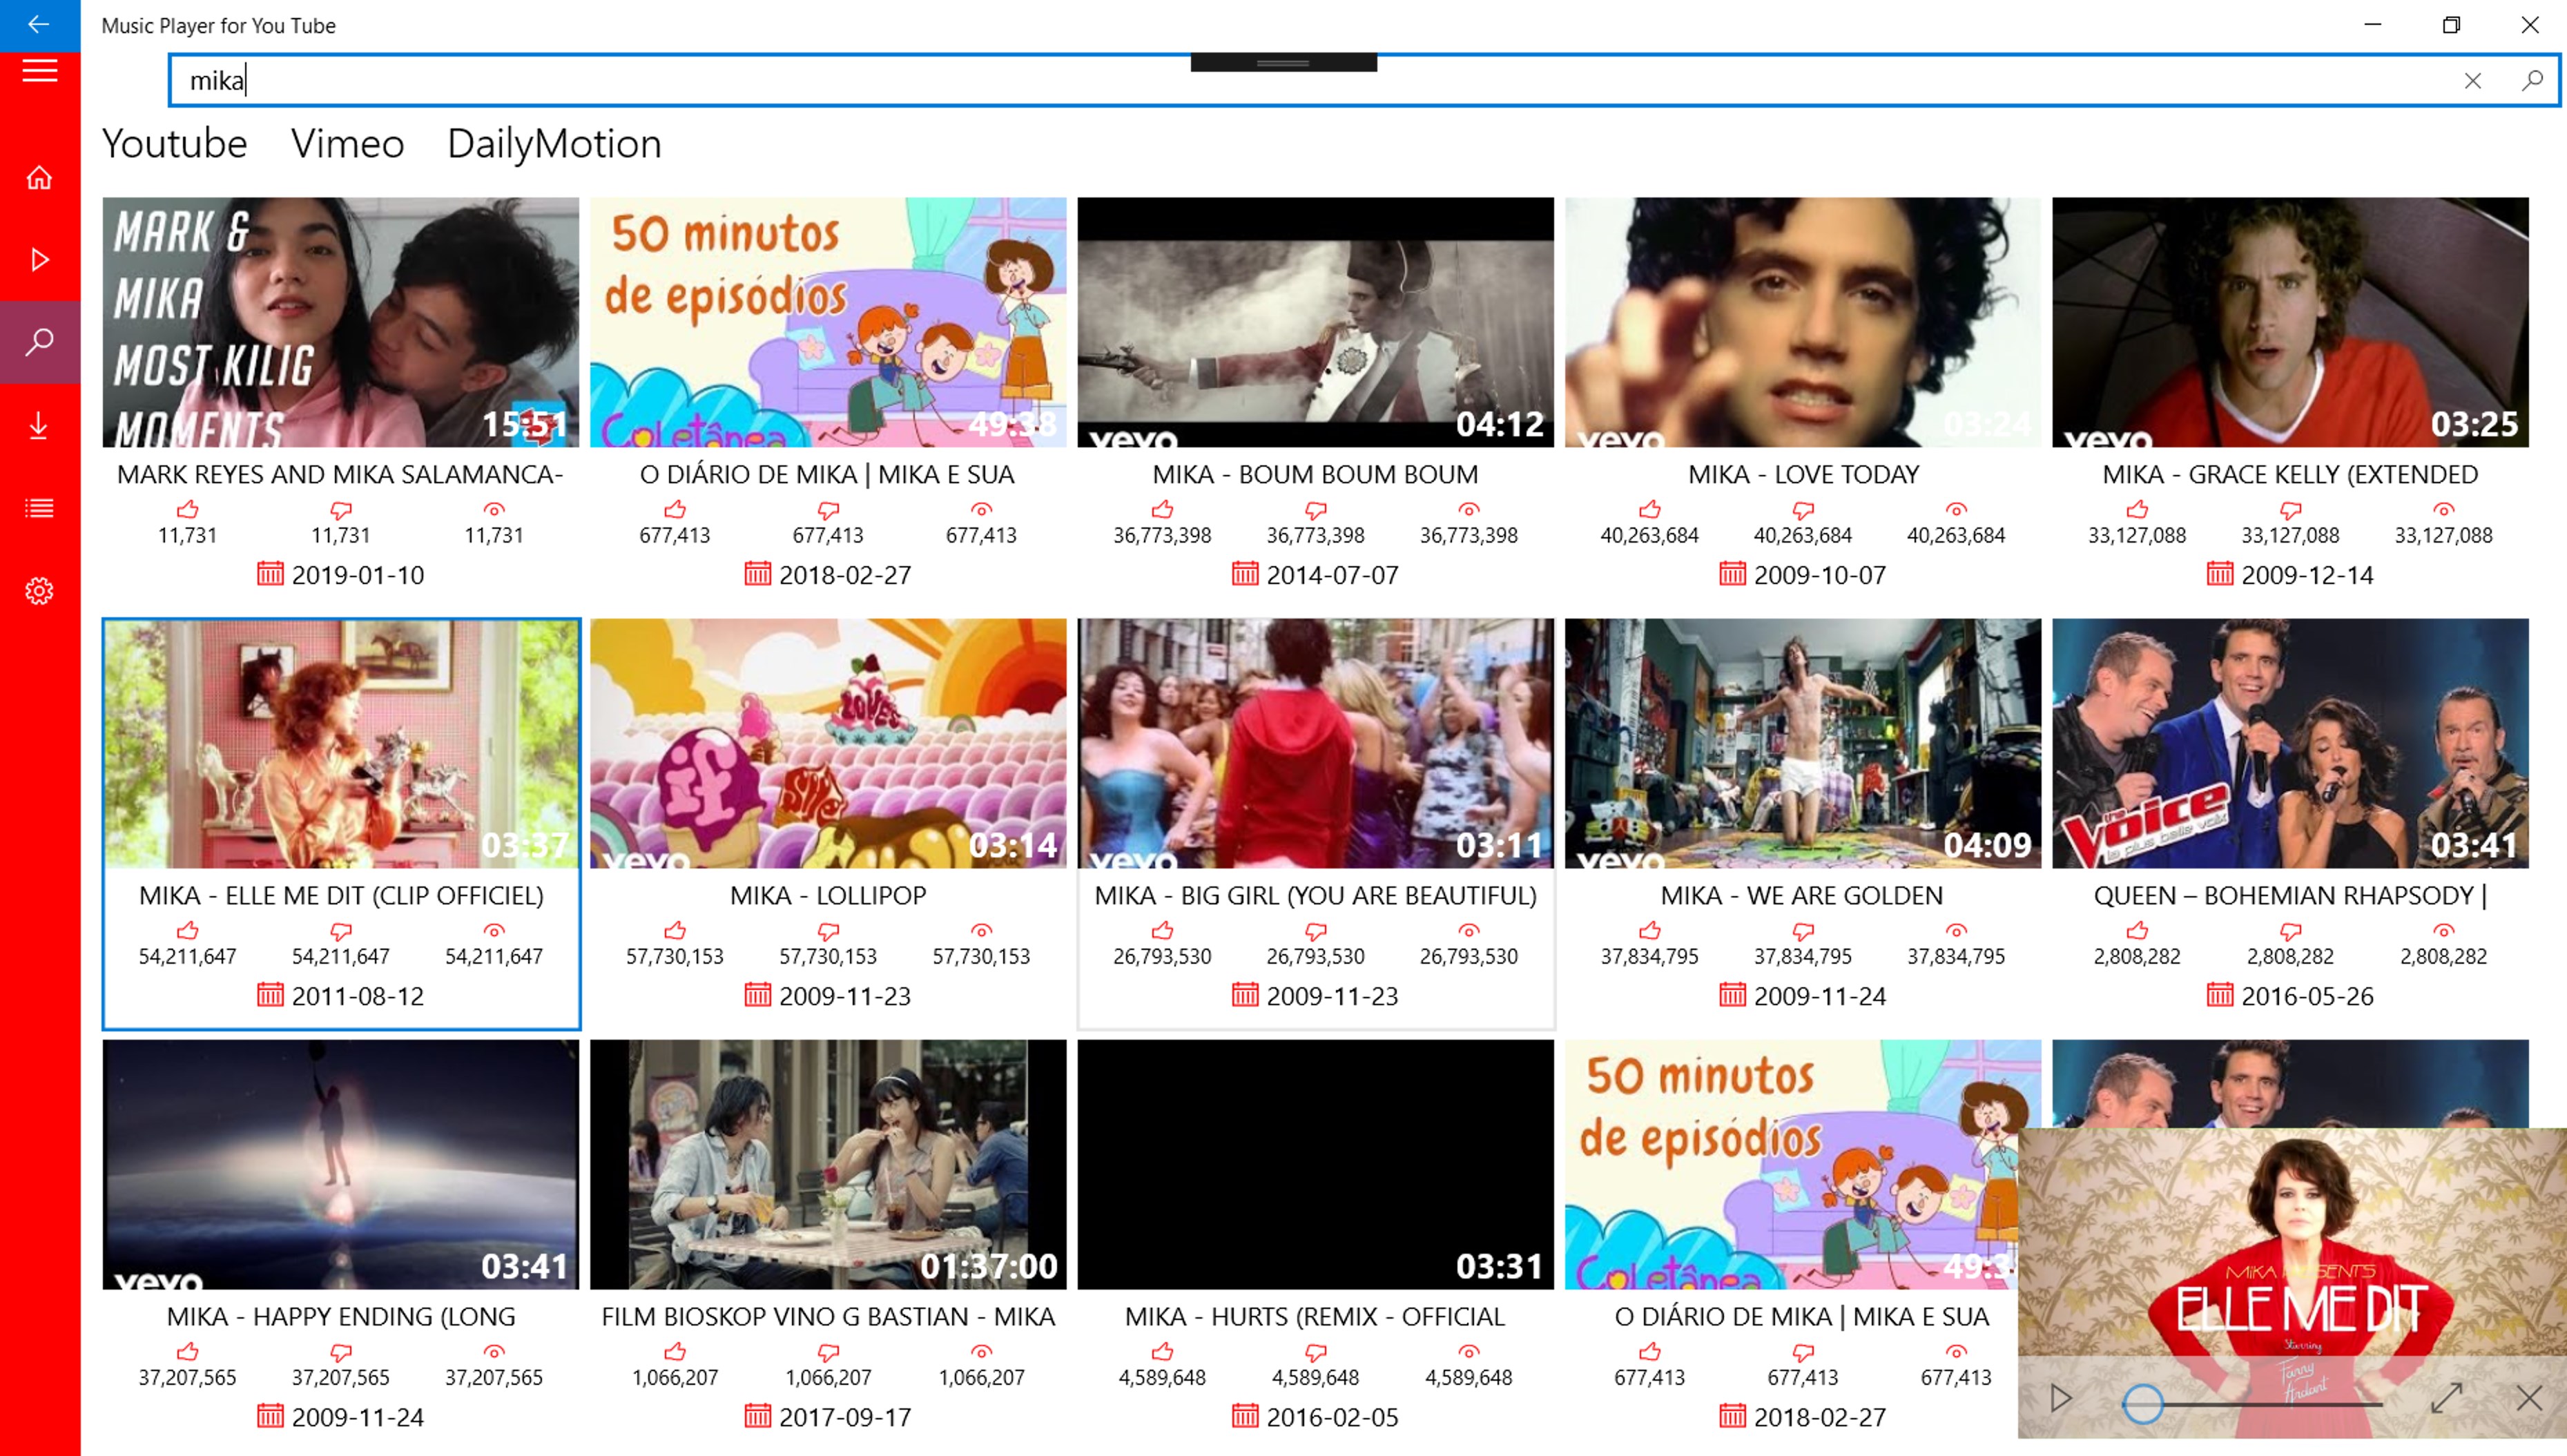
Task: Open the hamburger menu in sidebar
Action: pos(39,71)
